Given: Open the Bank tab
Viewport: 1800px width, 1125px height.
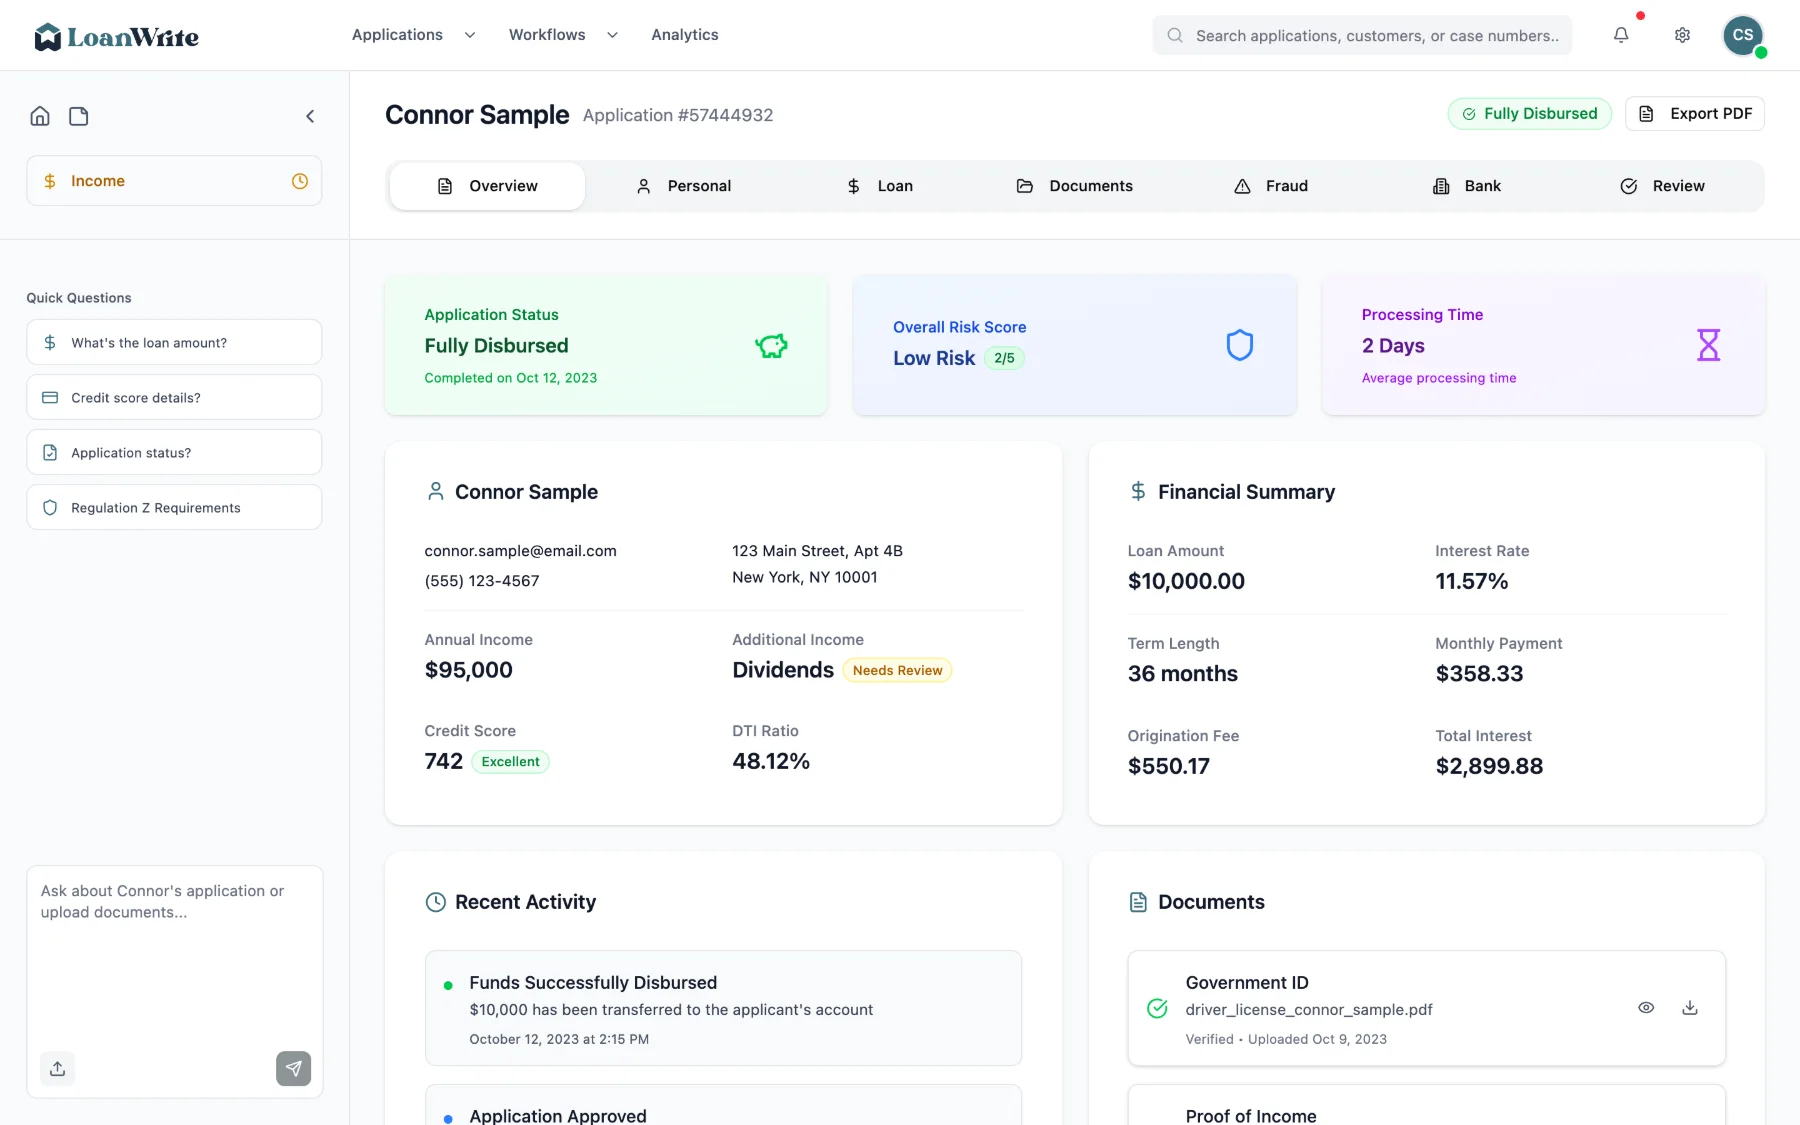Looking at the screenshot, I should tap(1467, 186).
